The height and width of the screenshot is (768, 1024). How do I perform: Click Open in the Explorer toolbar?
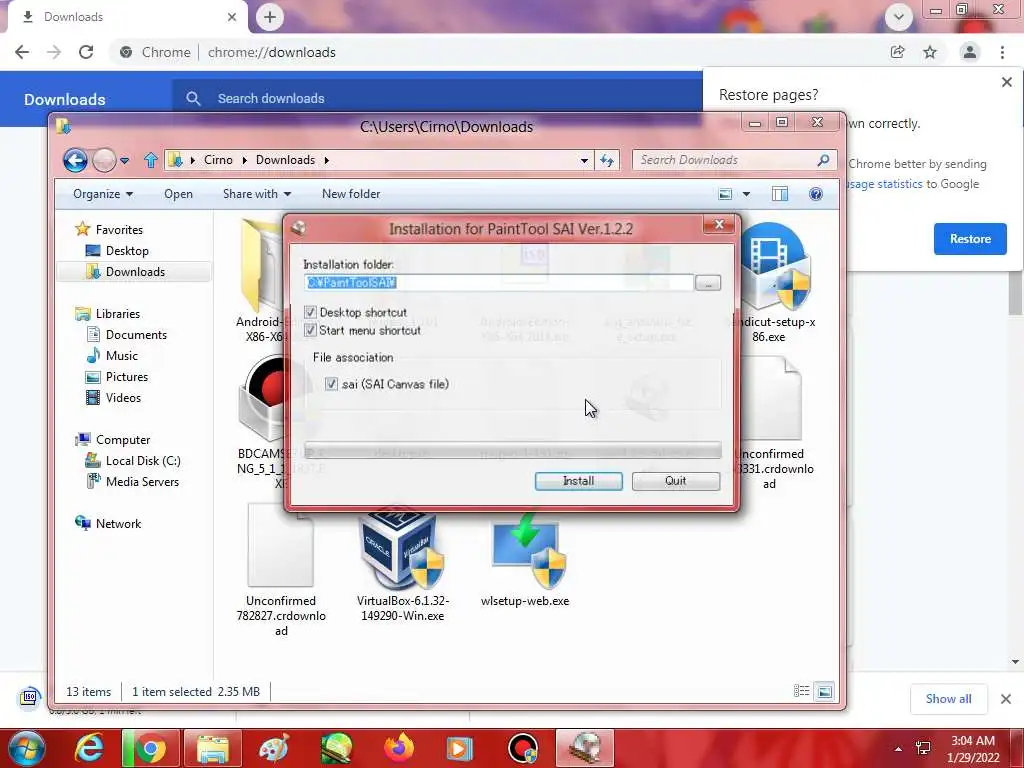click(x=178, y=194)
